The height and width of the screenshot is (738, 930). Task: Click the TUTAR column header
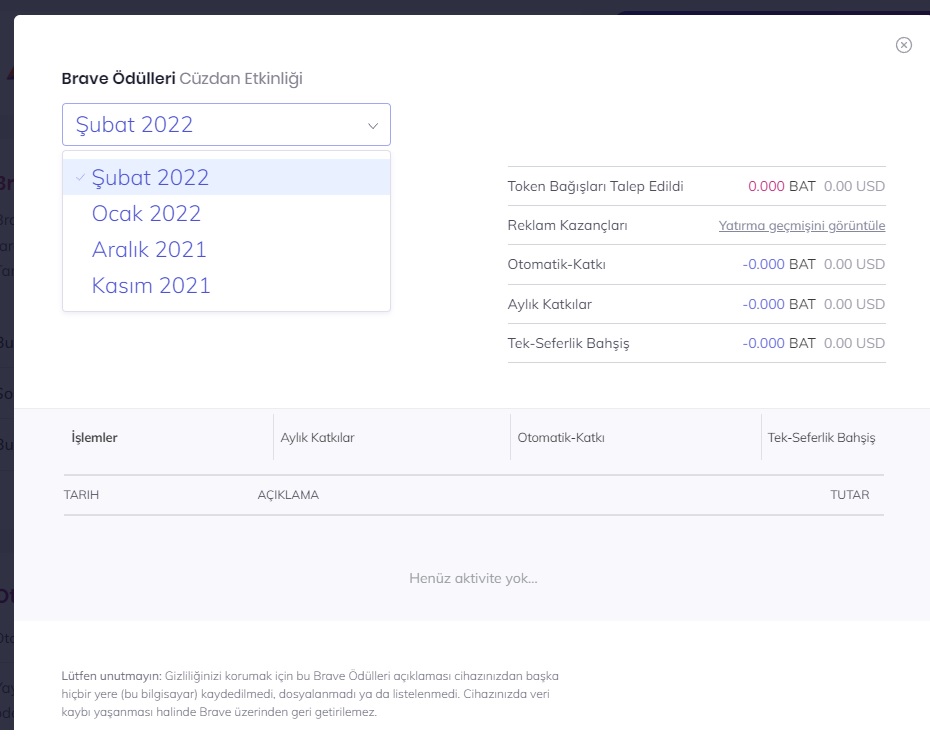(x=849, y=495)
